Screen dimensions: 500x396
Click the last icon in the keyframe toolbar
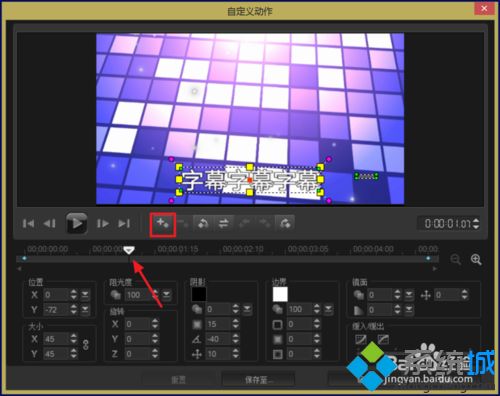tap(285, 223)
